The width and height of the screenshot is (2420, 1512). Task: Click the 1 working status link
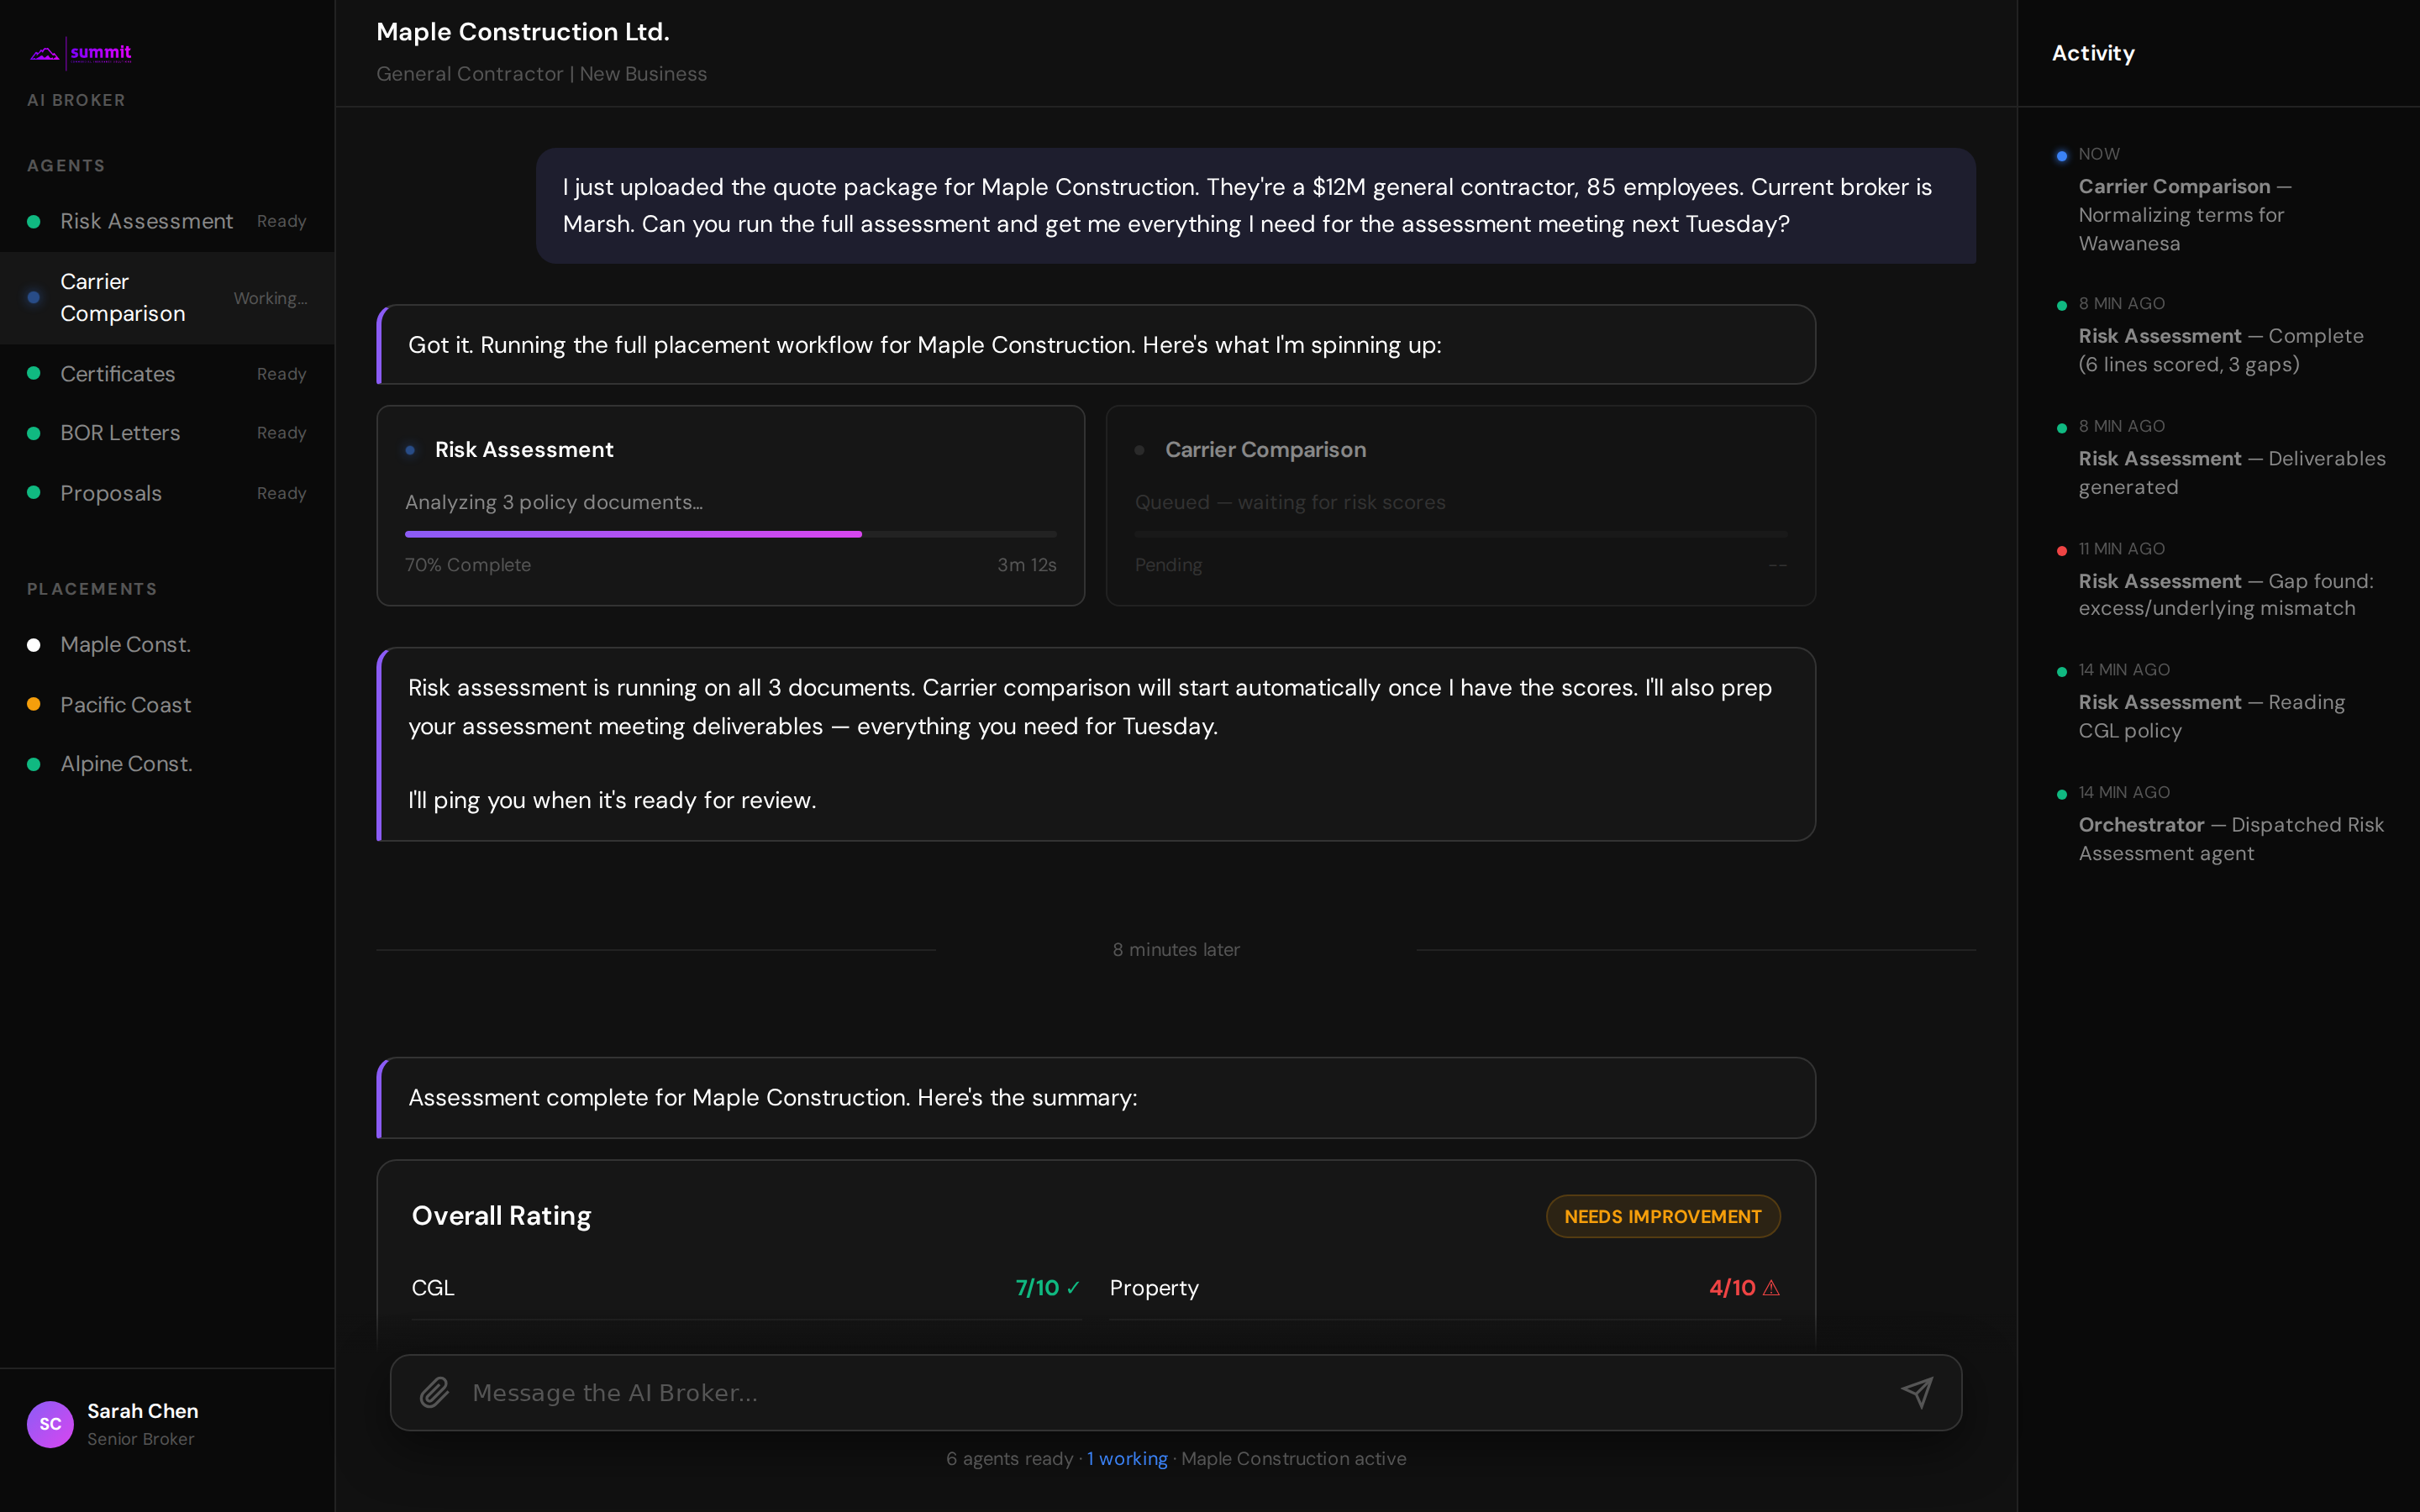click(x=1126, y=1458)
